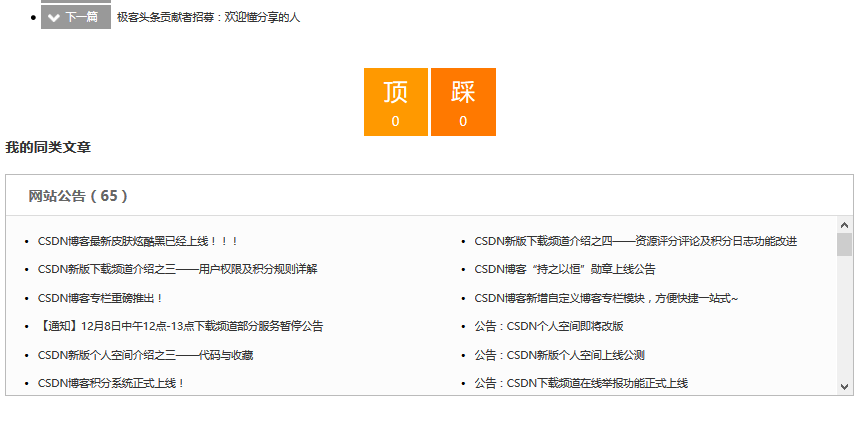Viewport: 862px width, 428px height.
Task: Open CSDN新版下载频道介绍之四 资源评分评论 article
Action: (636, 241)
